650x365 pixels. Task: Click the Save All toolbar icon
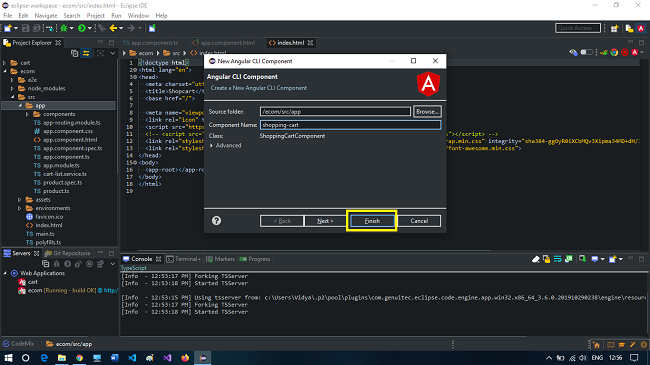tap(36, 28)
